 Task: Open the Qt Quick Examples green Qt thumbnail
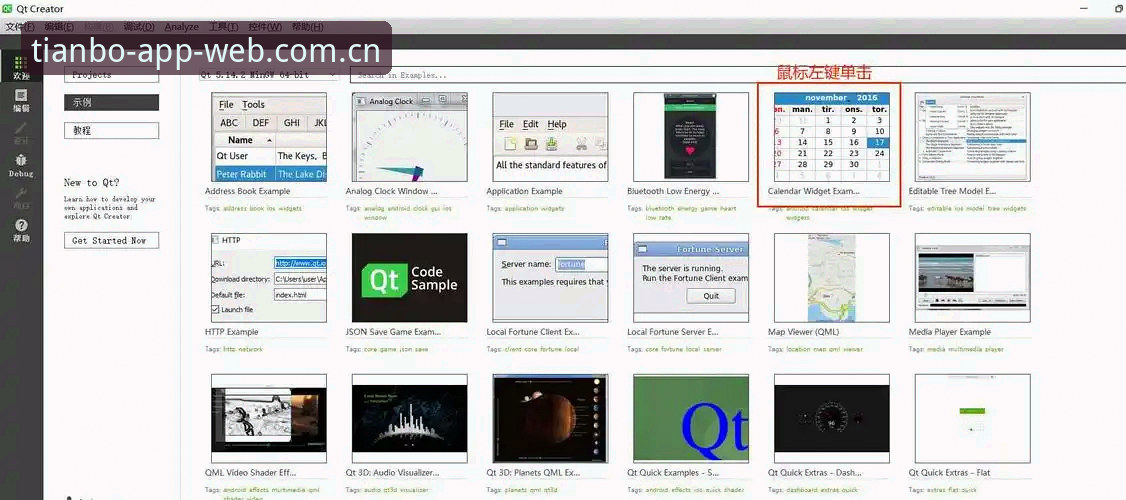point(691,418)
